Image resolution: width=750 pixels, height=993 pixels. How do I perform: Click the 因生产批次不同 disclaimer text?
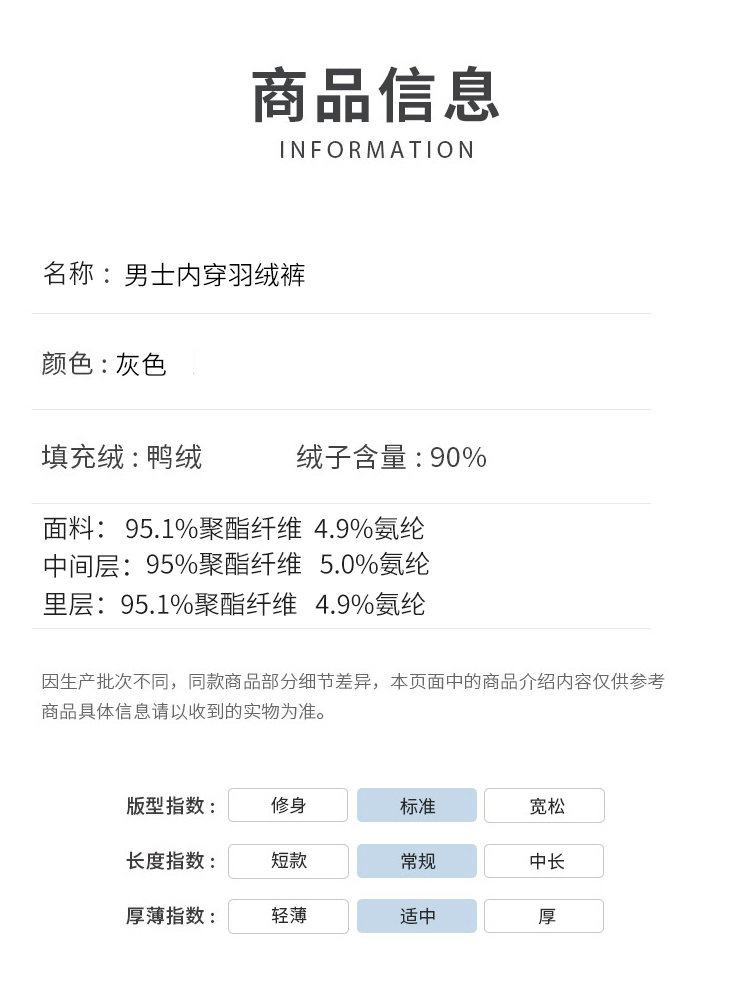coord(353,682)
